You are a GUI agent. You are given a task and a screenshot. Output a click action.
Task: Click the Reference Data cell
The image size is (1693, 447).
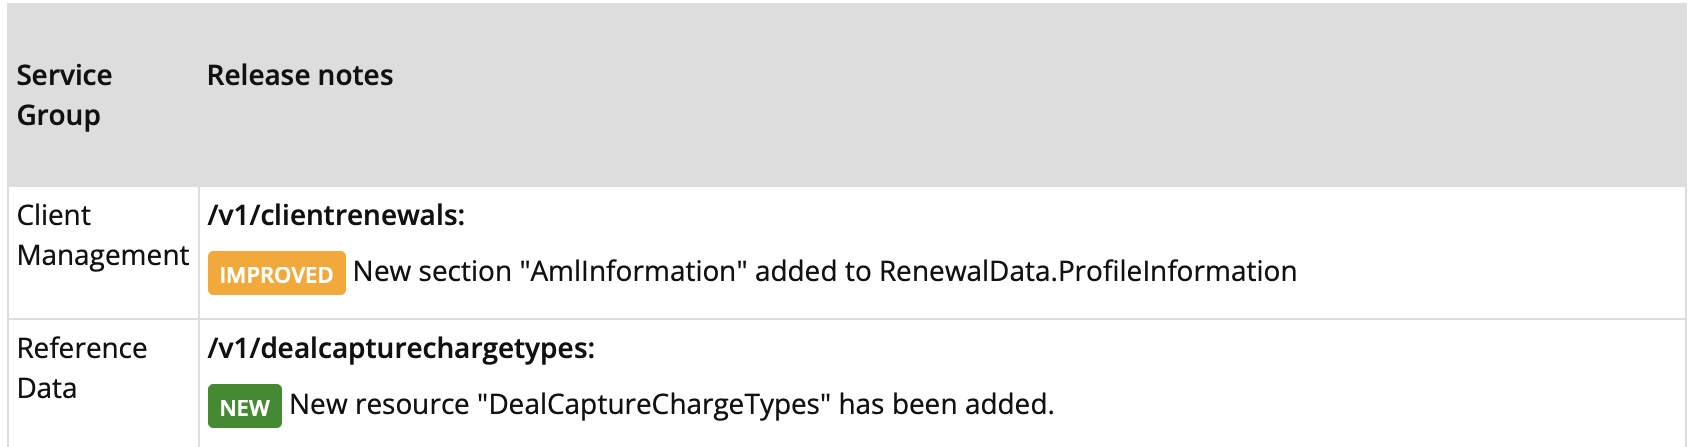tap(82, 368)
